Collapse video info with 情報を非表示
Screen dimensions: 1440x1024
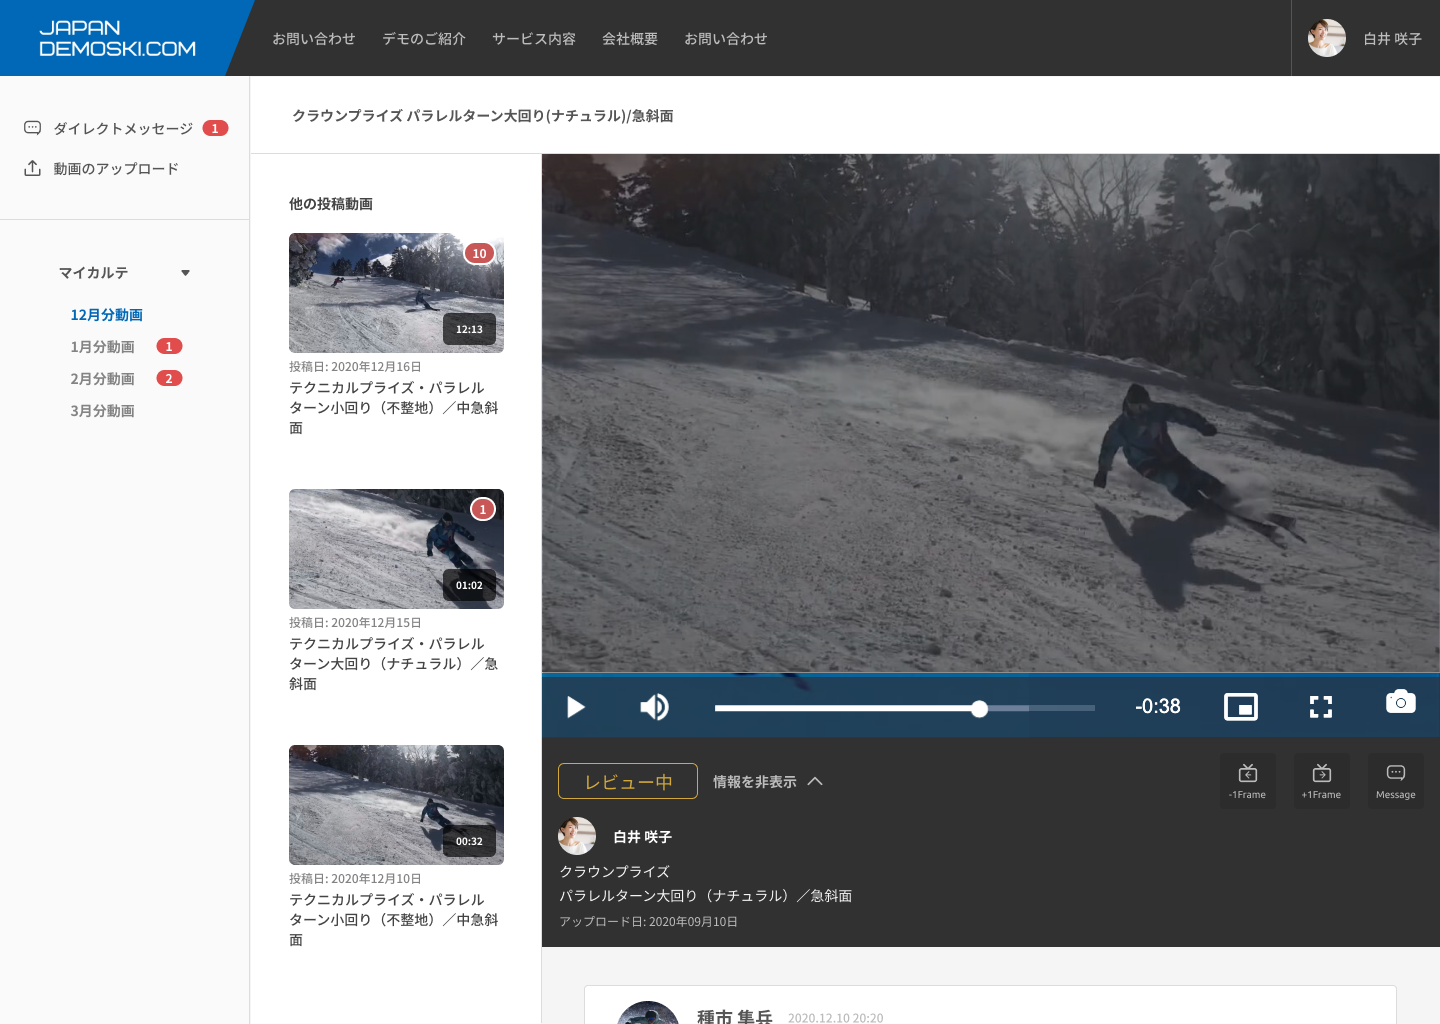(767, 782)
